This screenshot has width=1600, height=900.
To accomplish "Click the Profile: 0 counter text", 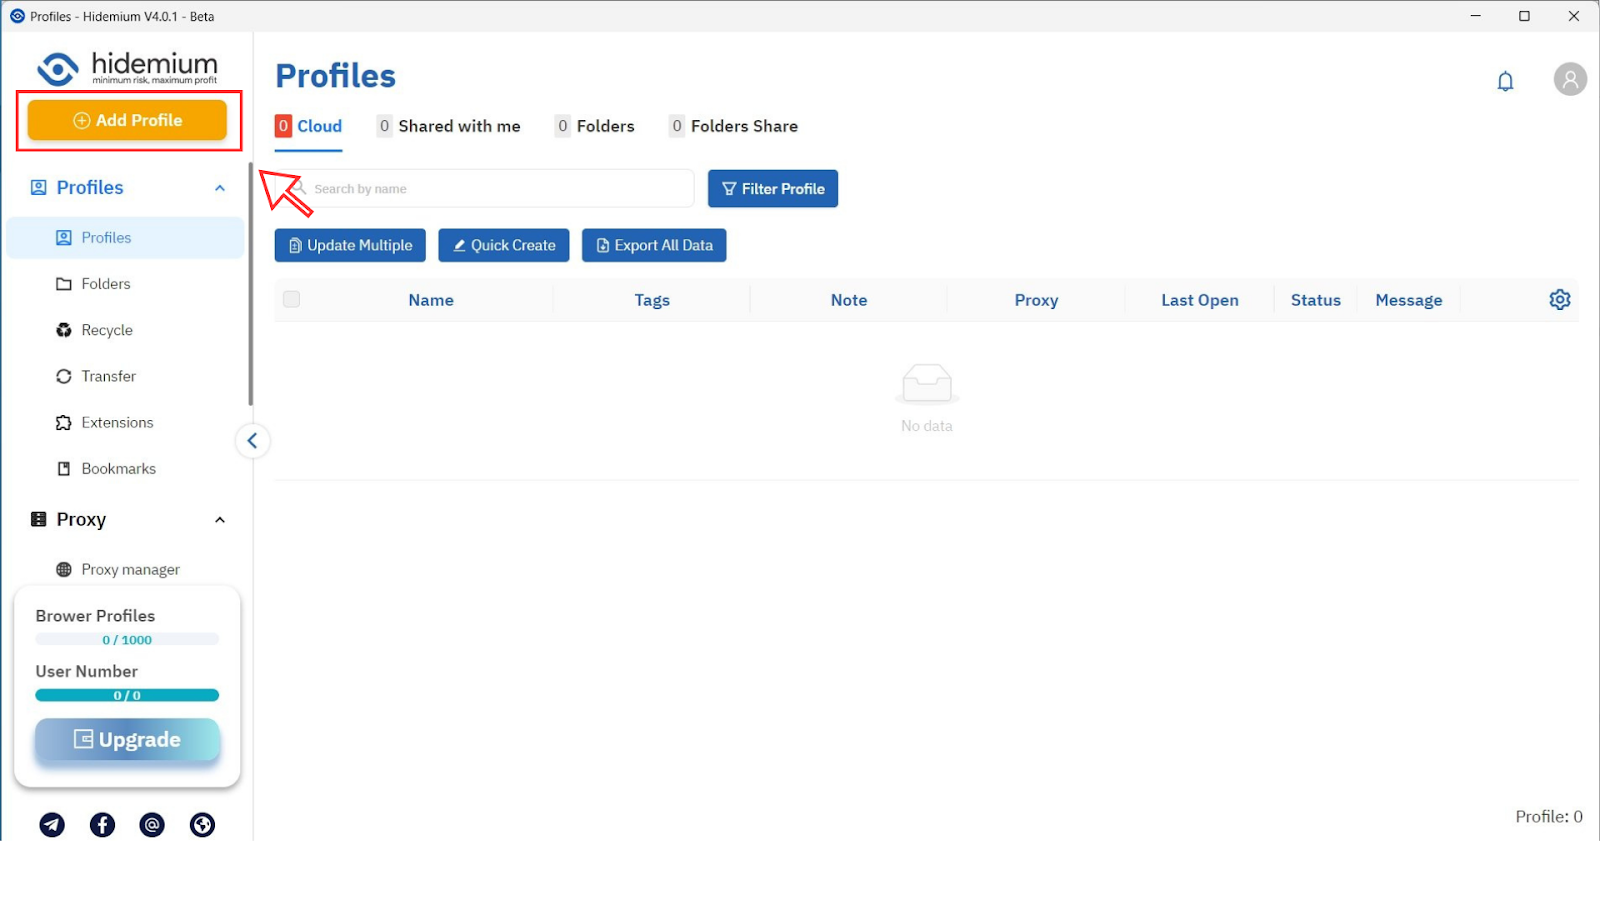I will (x=1549, y=817).
